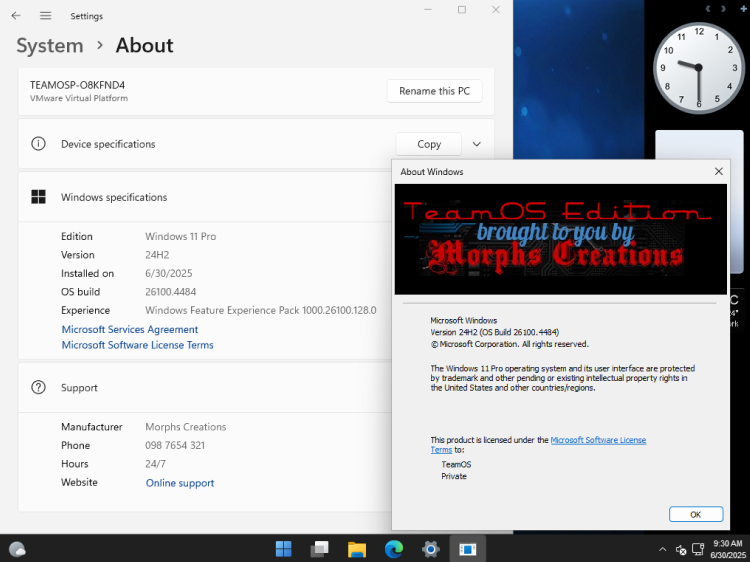Go to the next gadget page arrow
The height and width of the screenshot is (562, 750).
pyautogui.click(x=723, y=9)
